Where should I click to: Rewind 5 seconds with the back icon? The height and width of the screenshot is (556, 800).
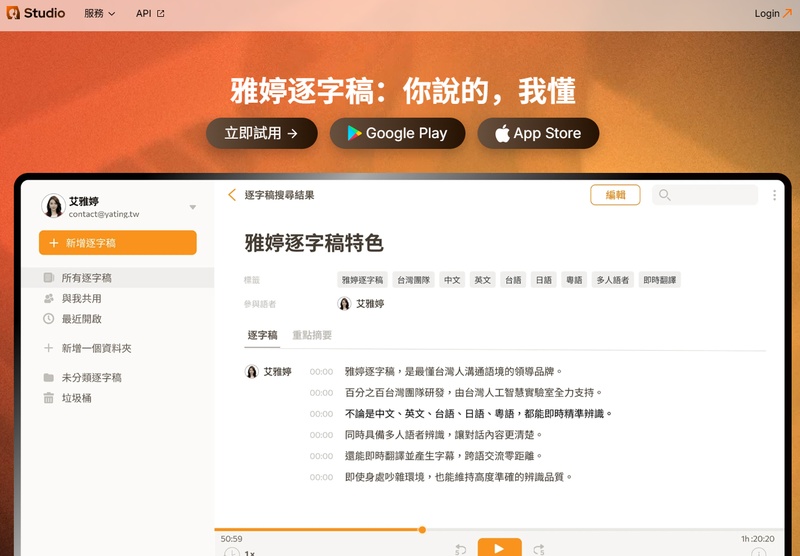[x=460, y=550]
